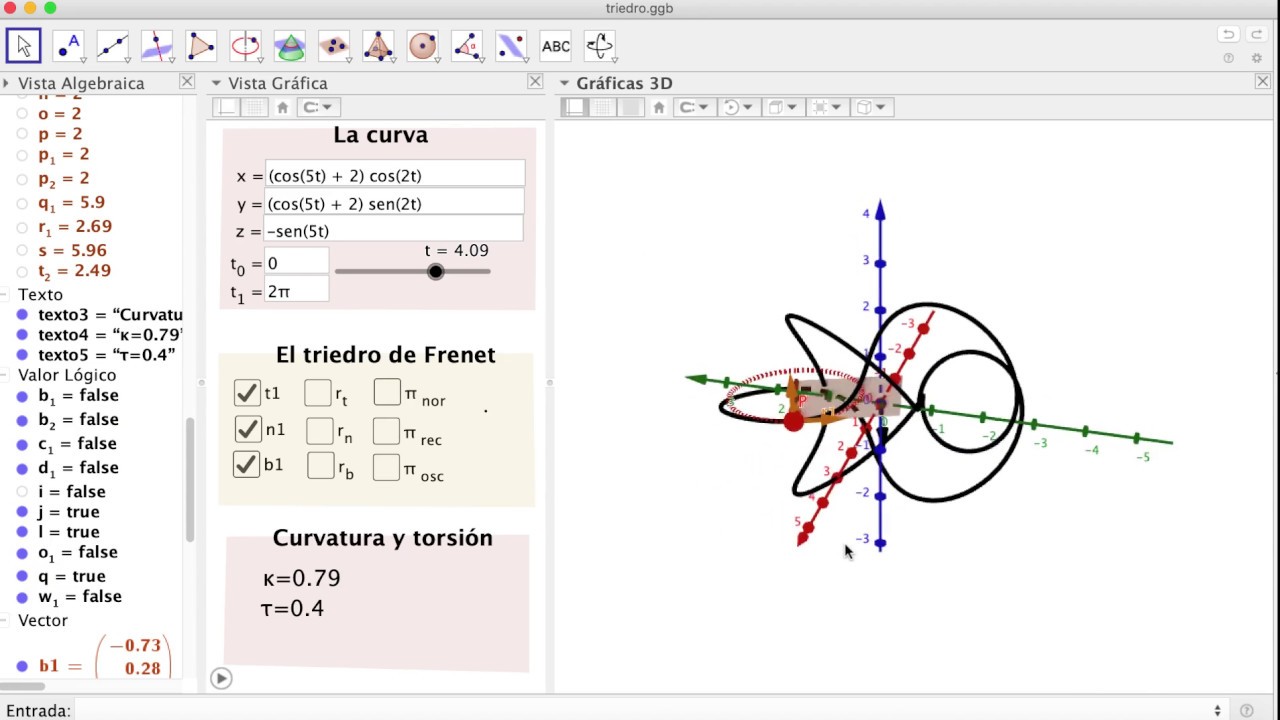This screenshot has width=1280, height=720.
Task: Click the Undo arrow icon
Action: click(x=1228, y=35)
